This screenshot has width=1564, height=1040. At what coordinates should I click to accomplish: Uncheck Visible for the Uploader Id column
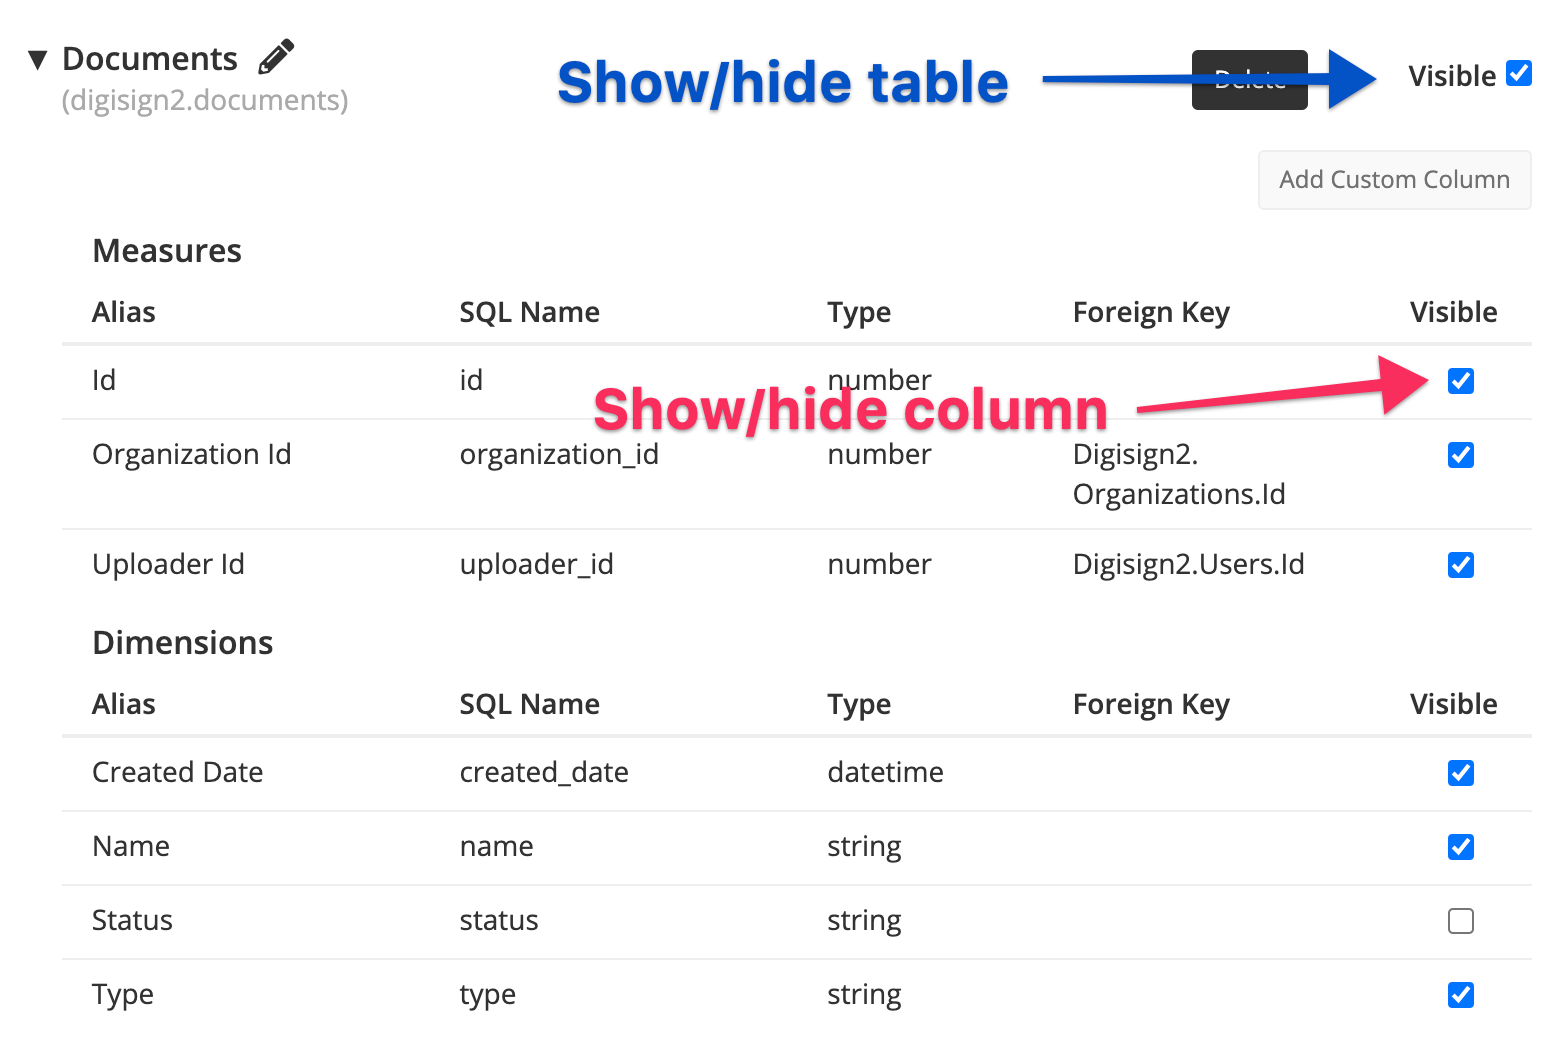1460,565
